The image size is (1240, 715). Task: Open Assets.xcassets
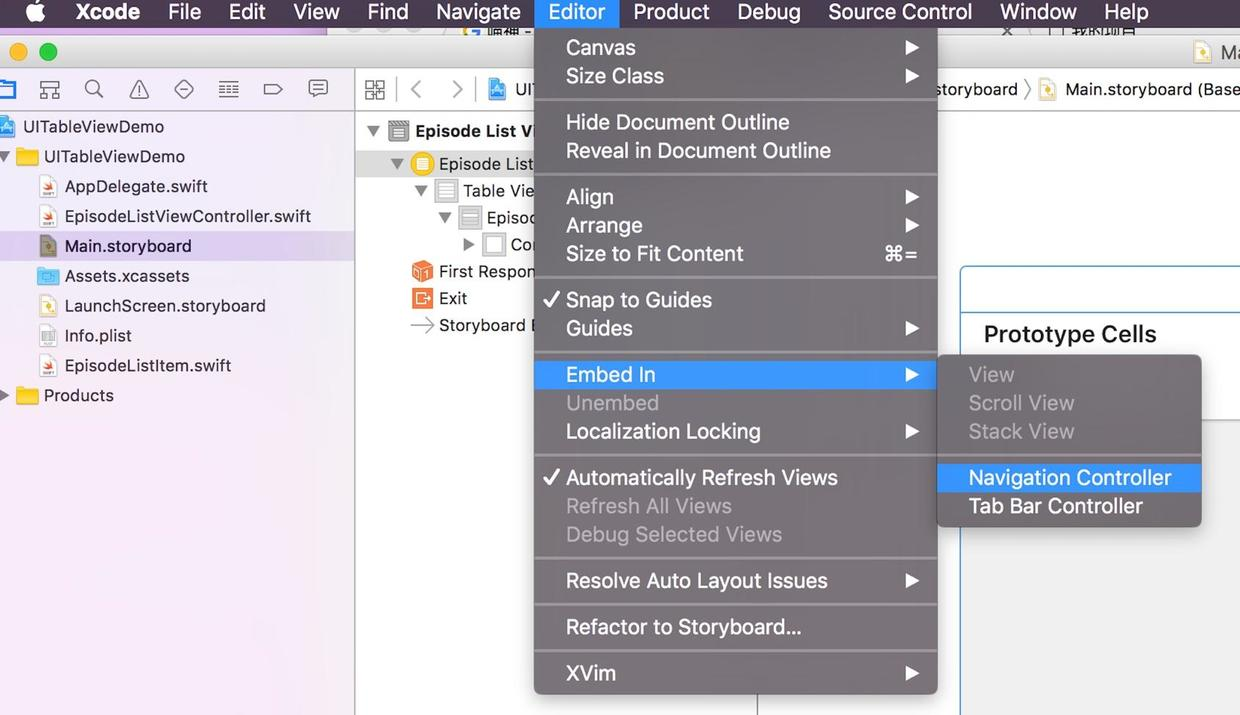(127, 276)
